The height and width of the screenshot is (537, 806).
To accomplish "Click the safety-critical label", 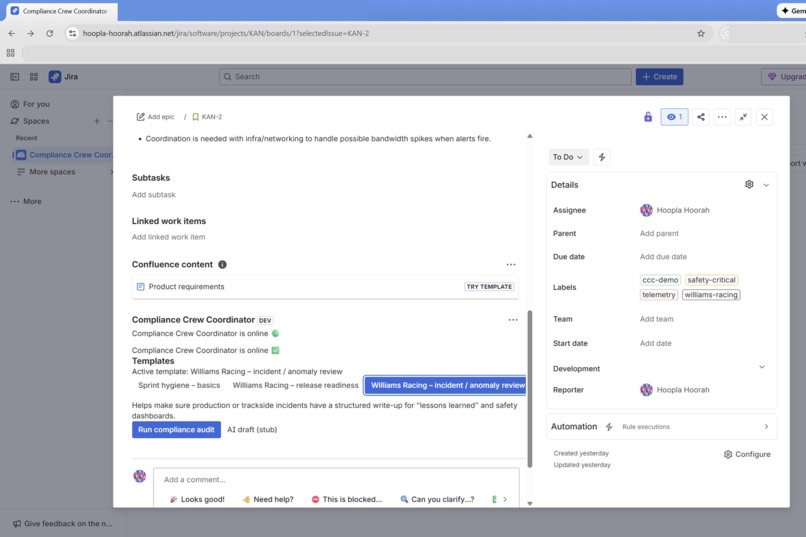I will [x=711, y=280].
